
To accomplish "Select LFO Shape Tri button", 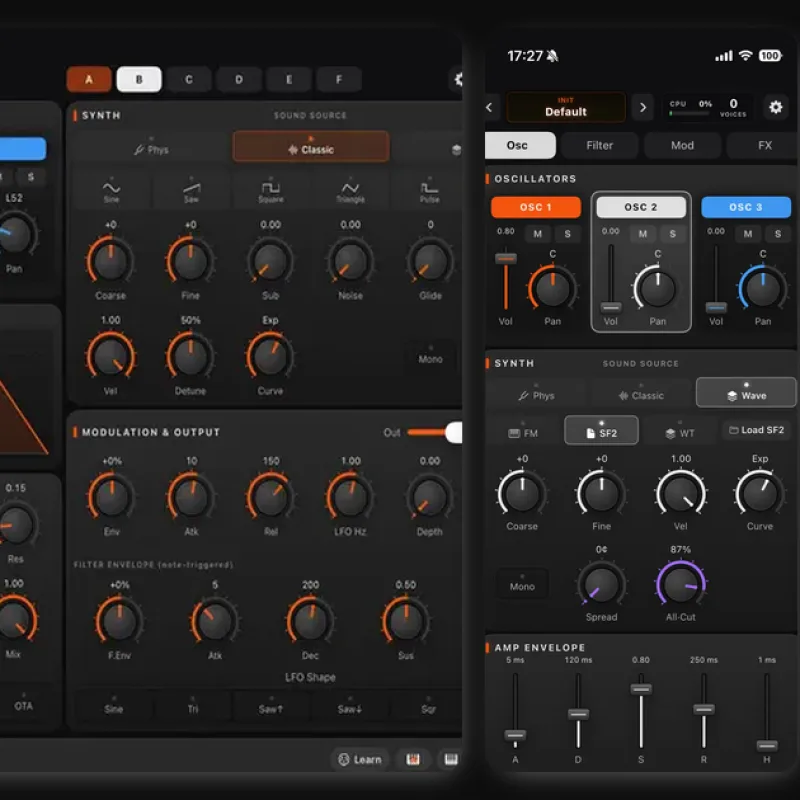I will click(x=192, y=707).
